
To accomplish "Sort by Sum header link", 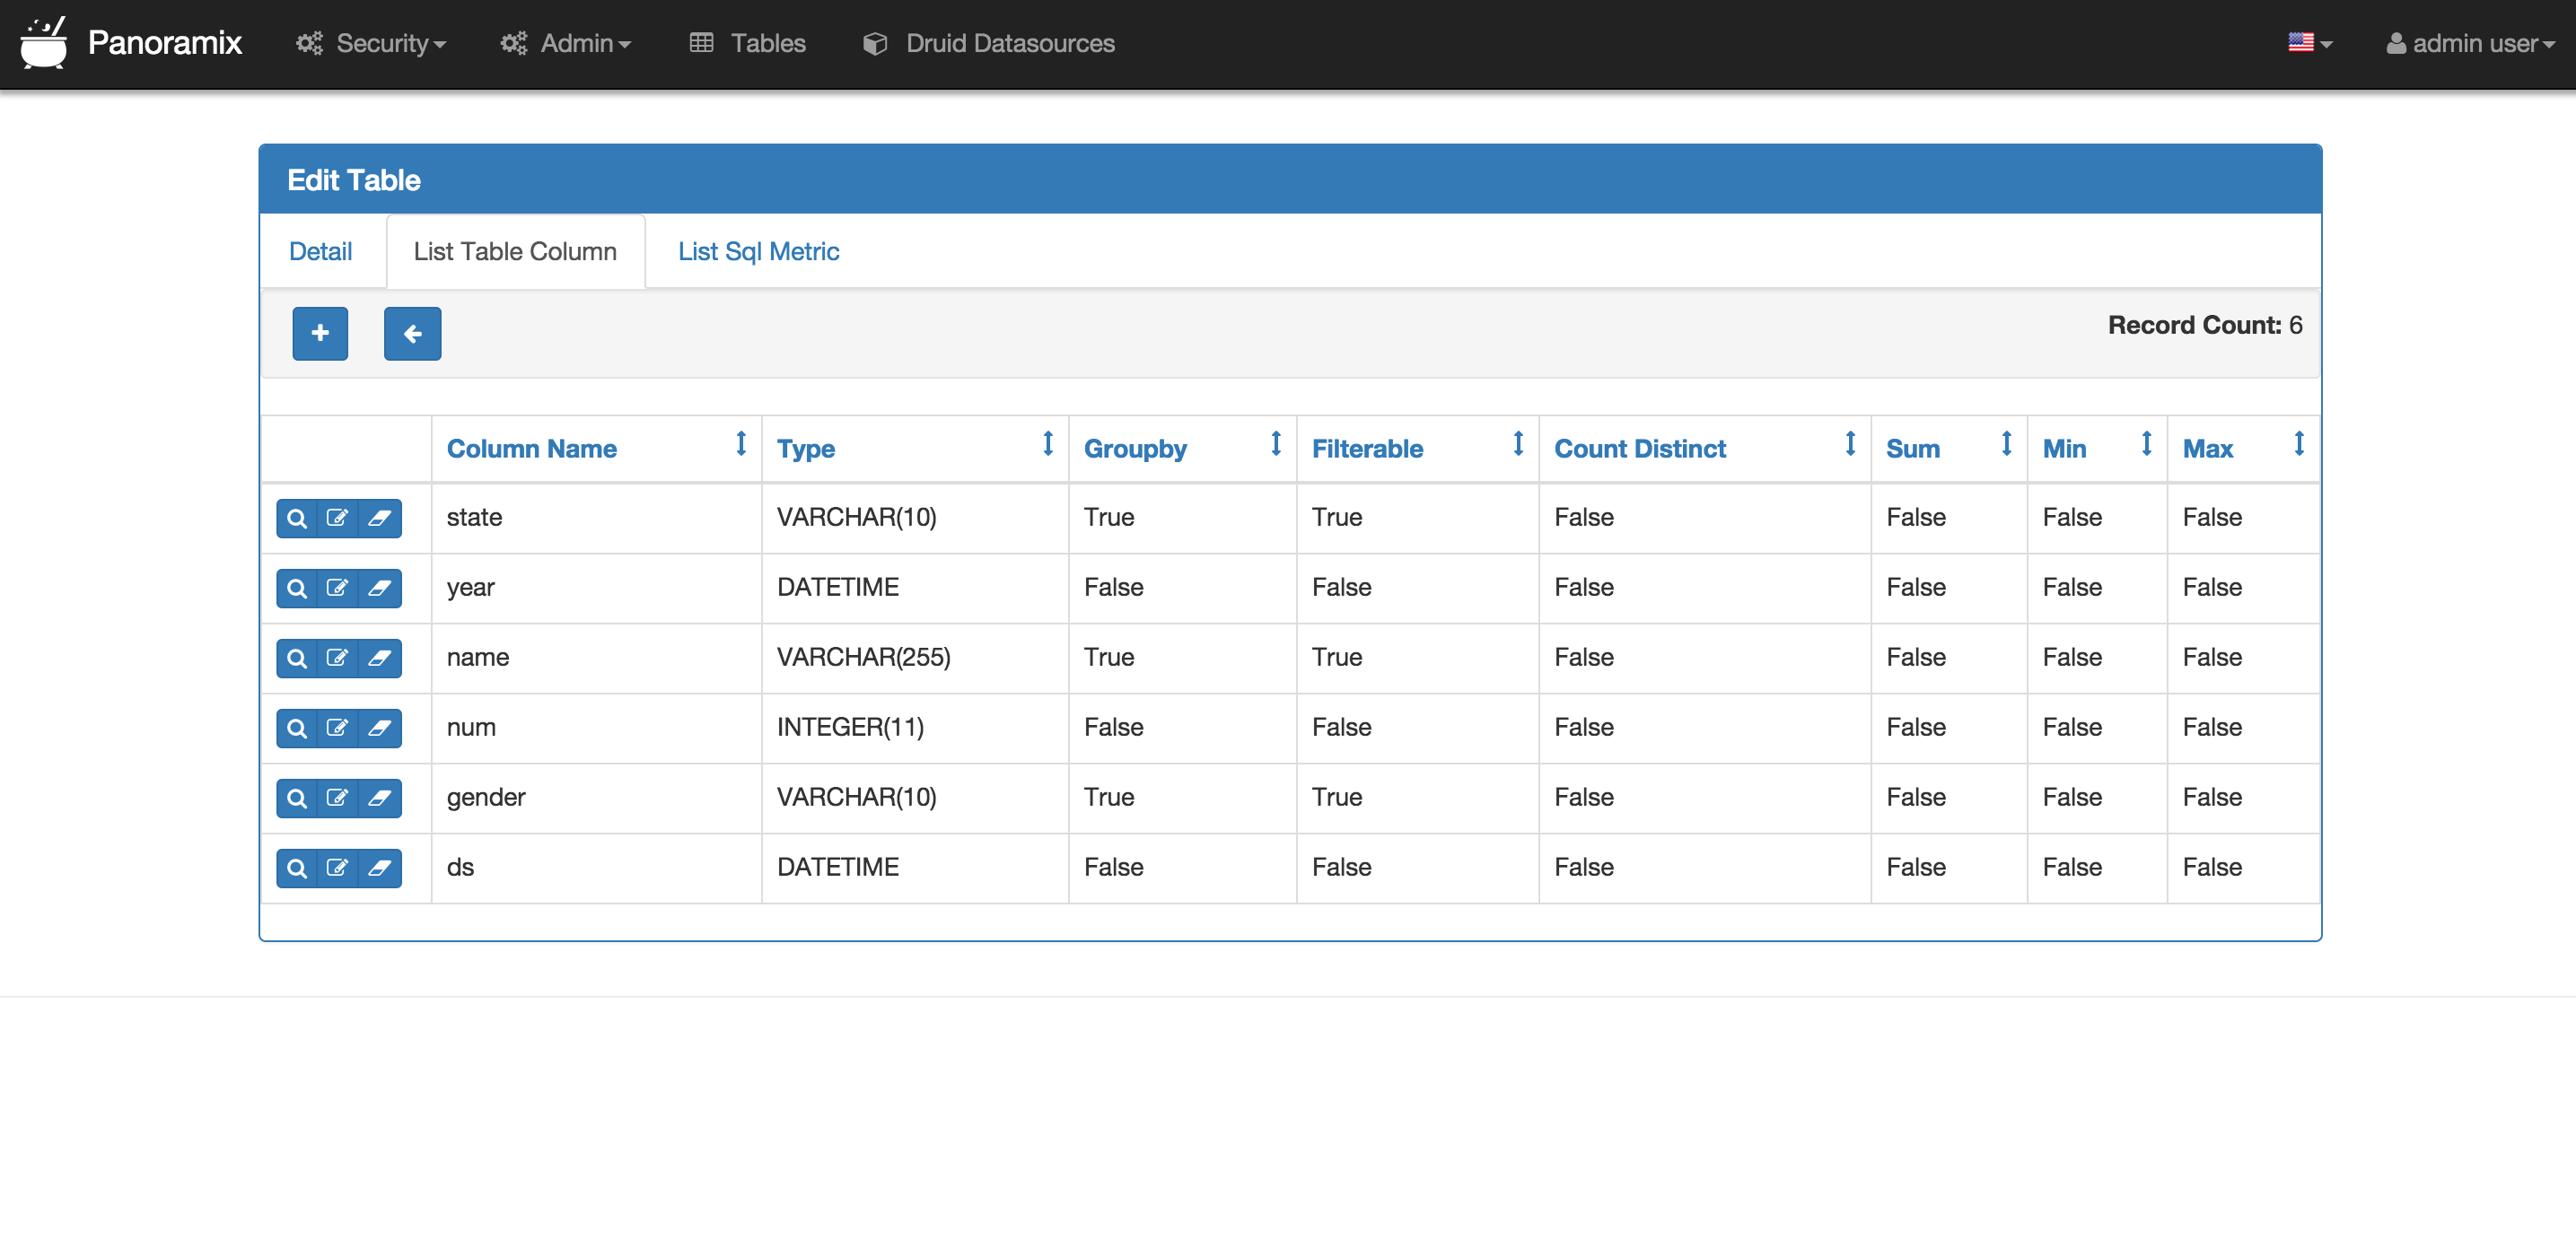I will point(1913,449).
